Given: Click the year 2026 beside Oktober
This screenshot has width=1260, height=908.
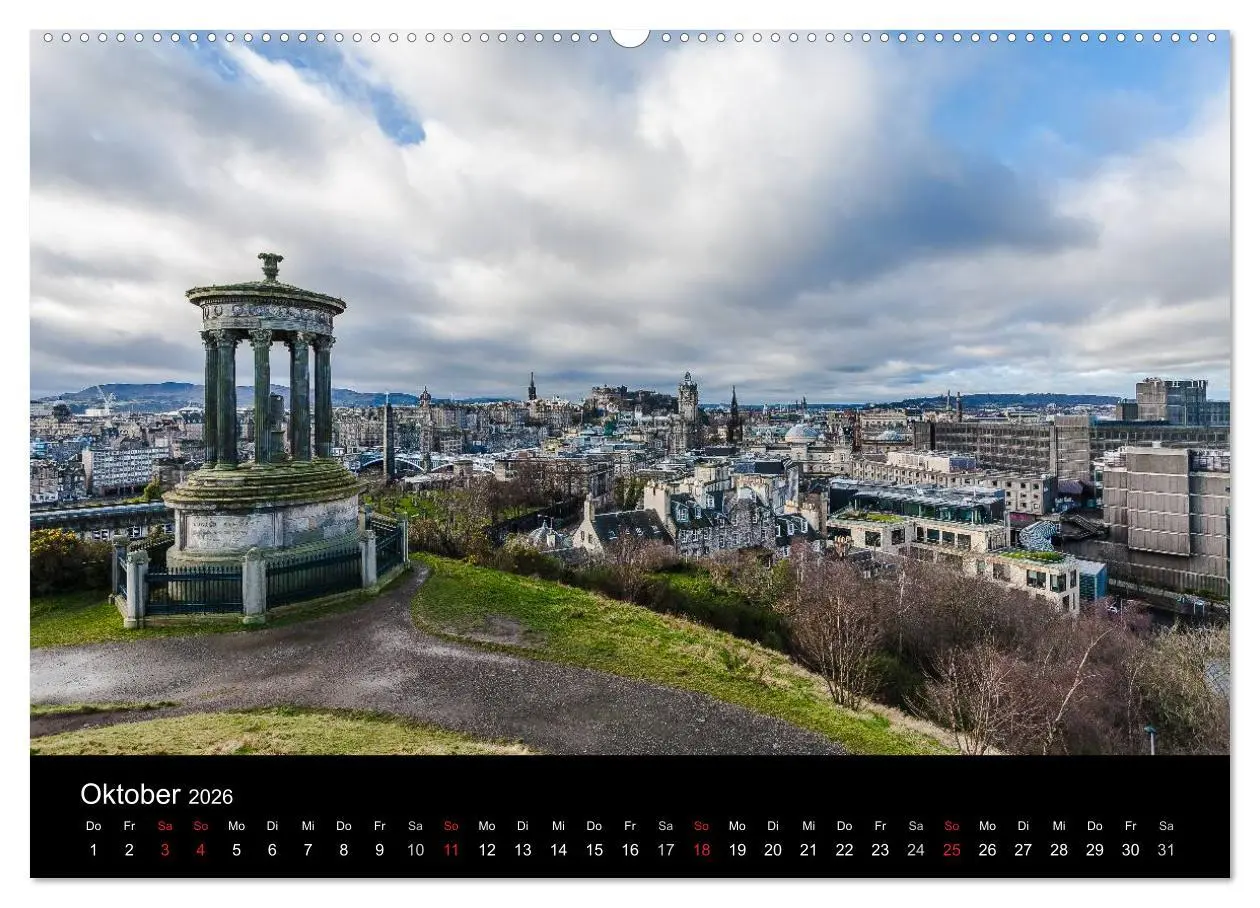Looking at the screenshot, I should point(210,797).
